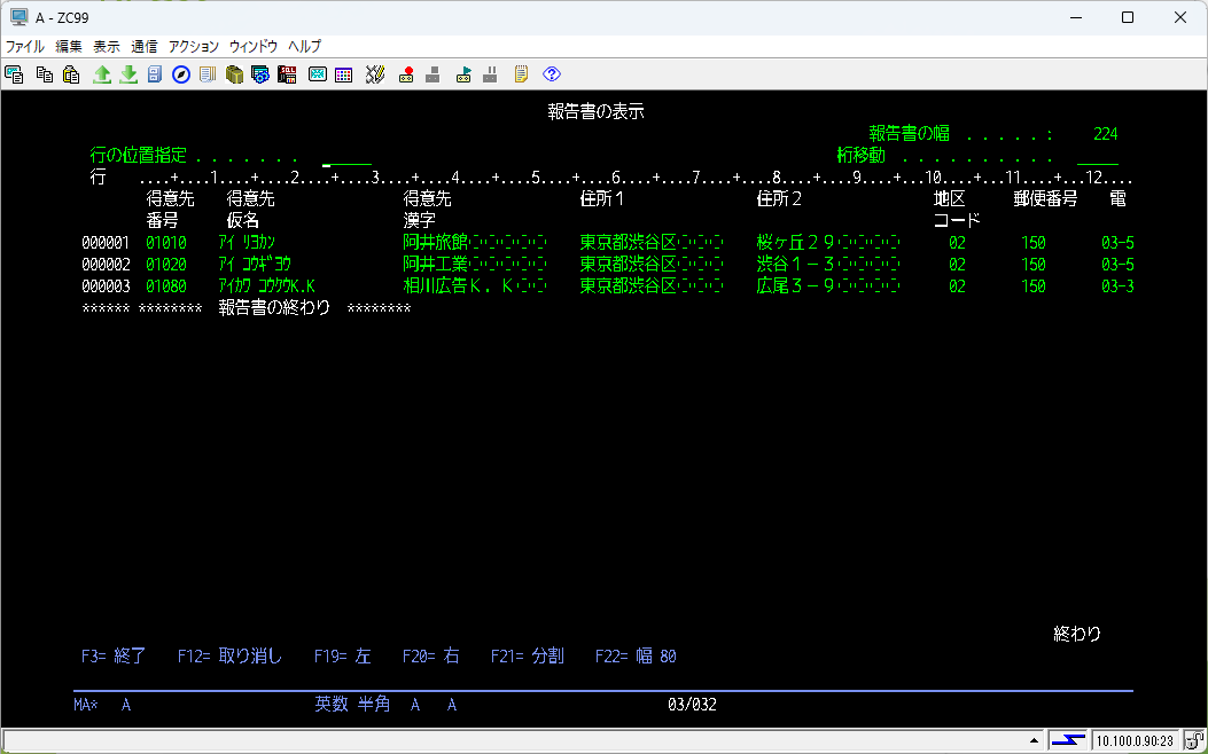Click the 桁移動 input field
Viewport: 1208px width, 754px height.
(1097, 157)
